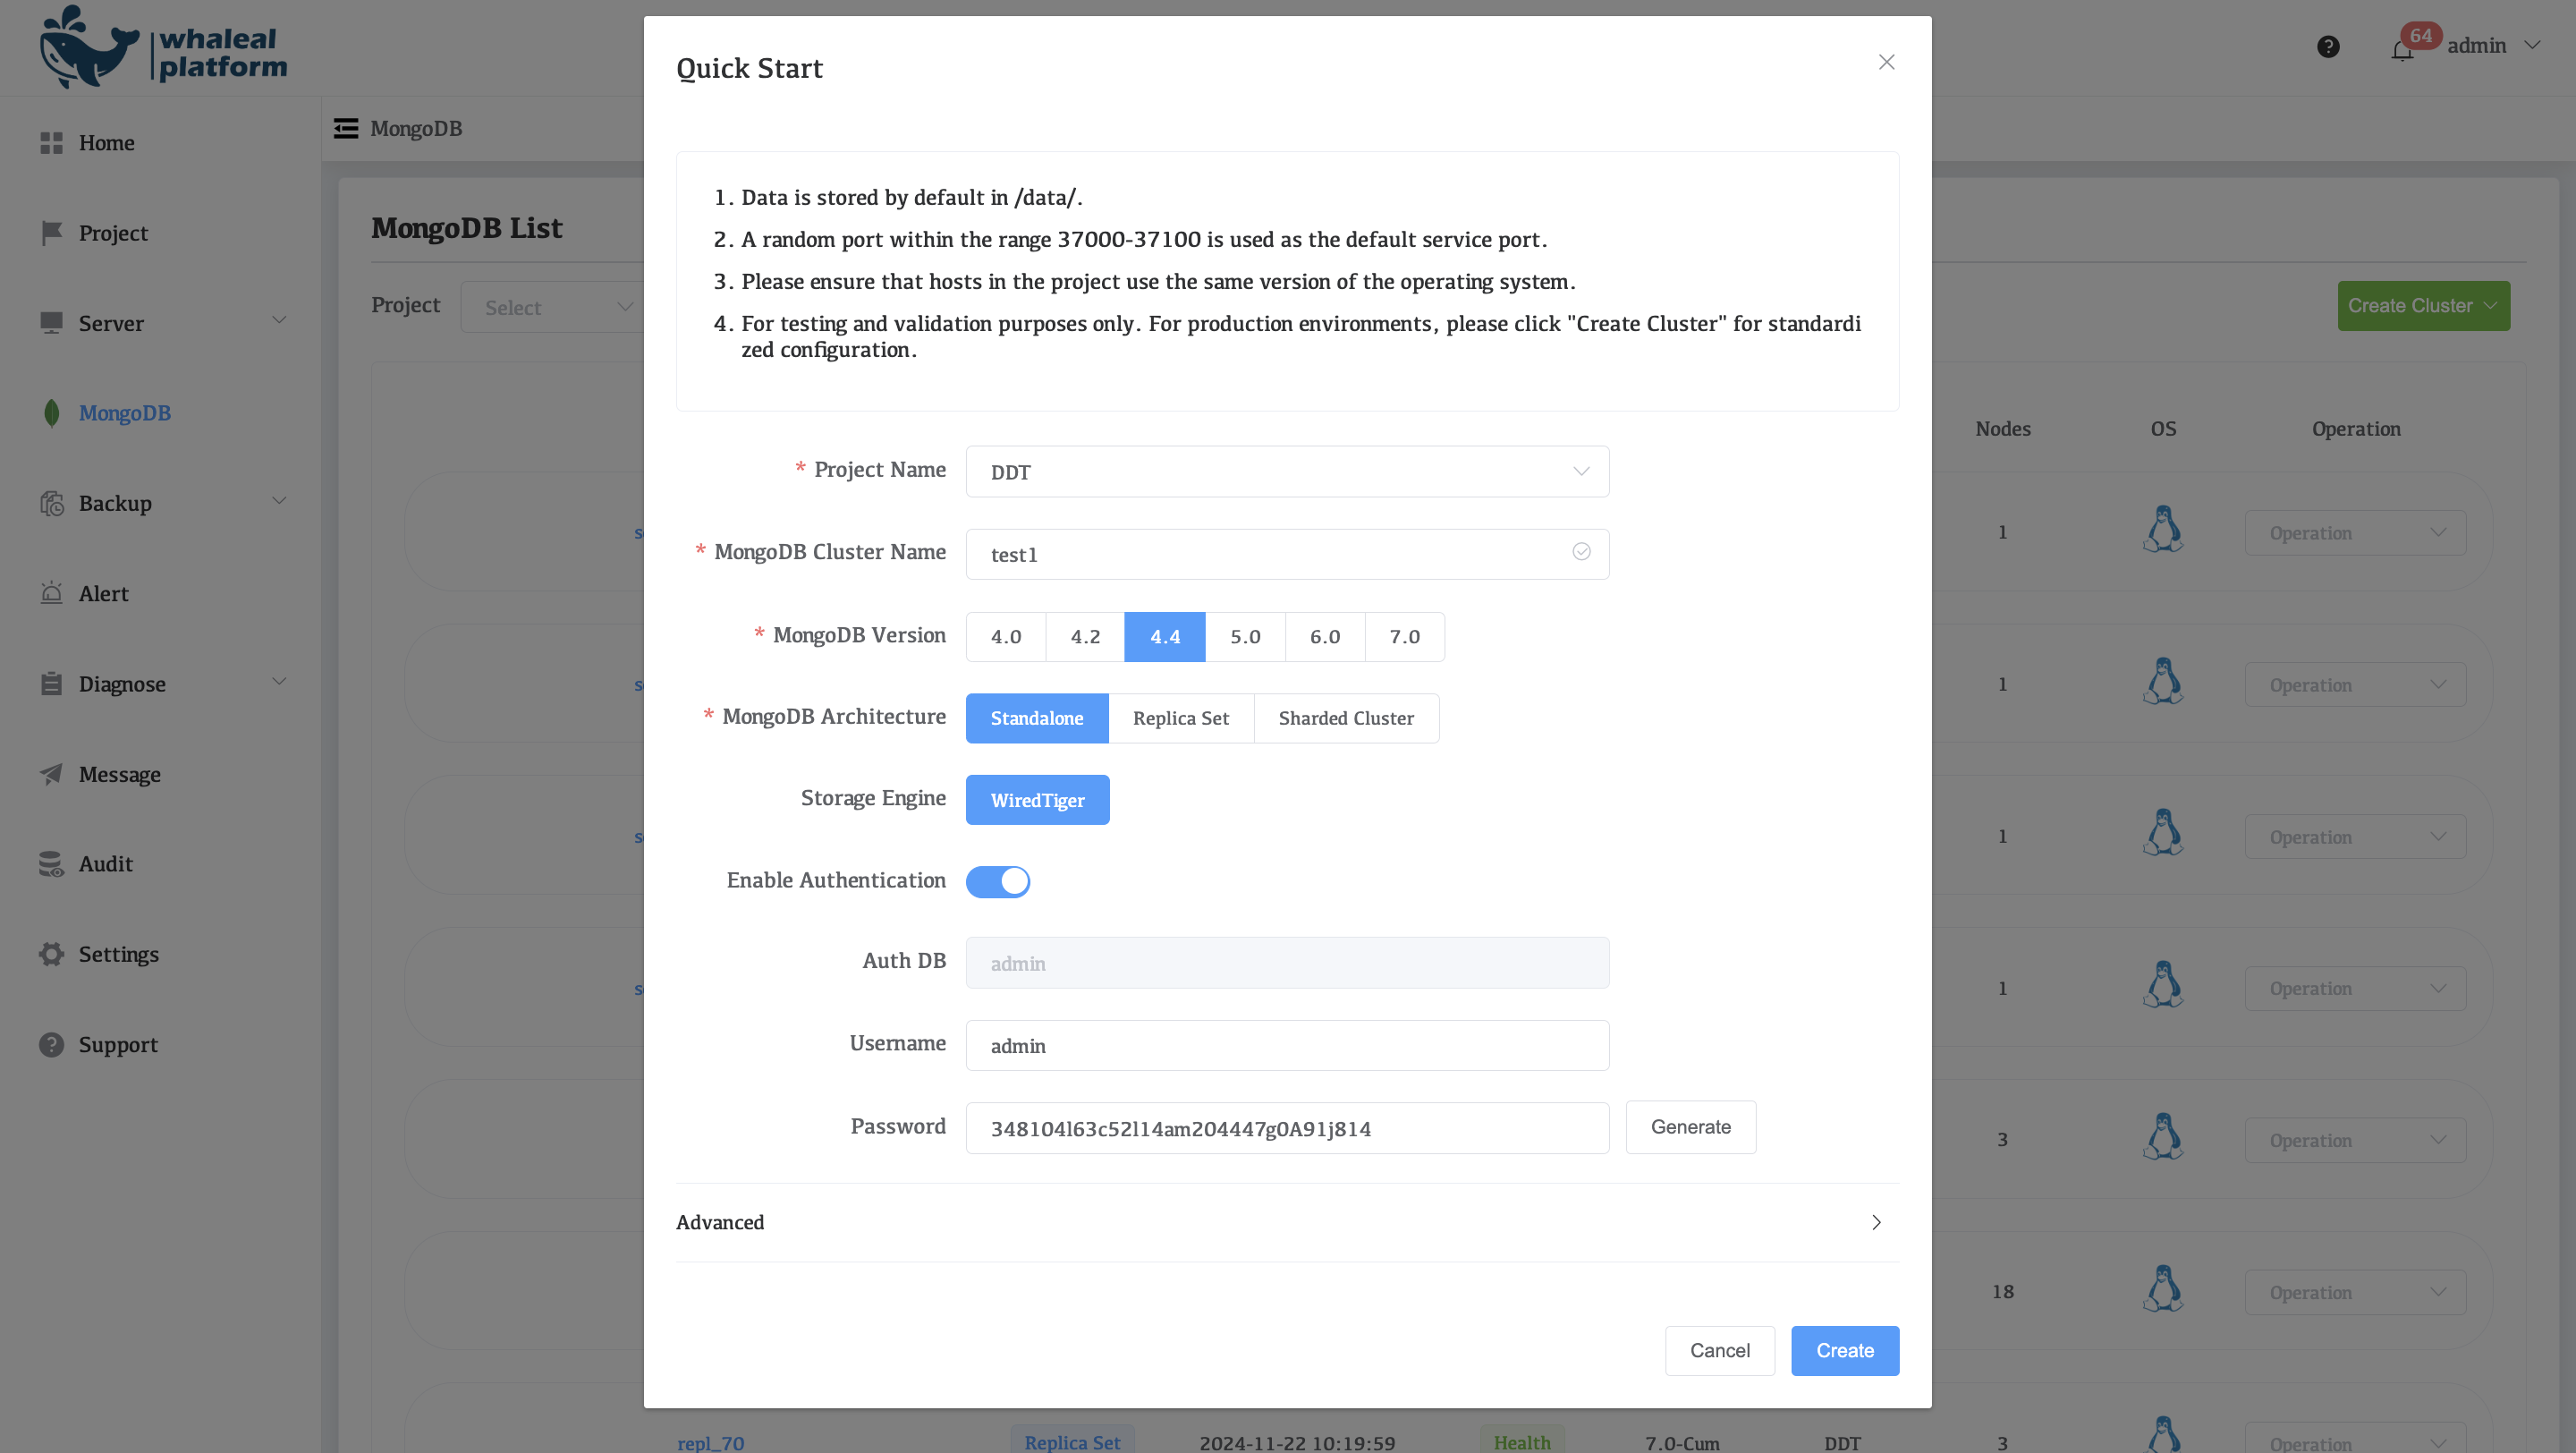The height and width of the screenshot is (1453, 2576).
Task: Open the admin account dropdown
Action: 2490,45
